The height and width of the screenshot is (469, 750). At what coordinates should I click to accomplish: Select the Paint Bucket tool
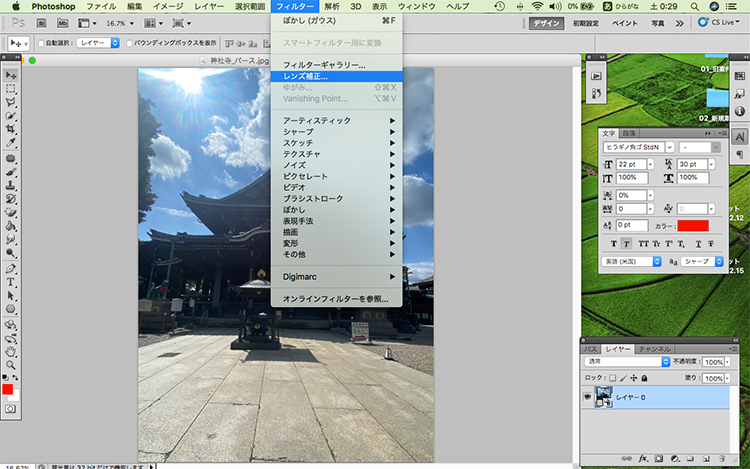point(11,226)
